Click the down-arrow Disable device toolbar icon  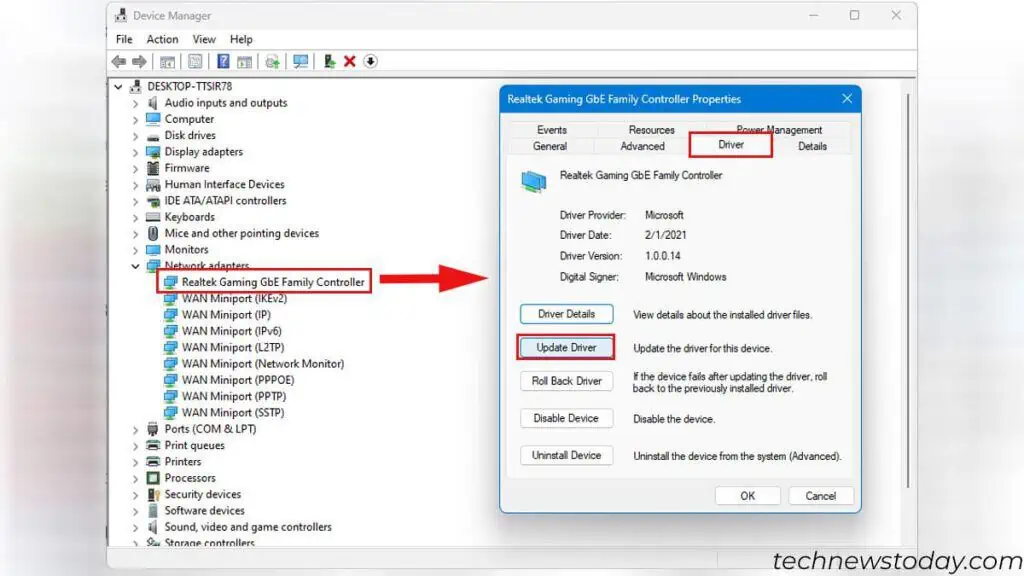click(x=370, y=61)
